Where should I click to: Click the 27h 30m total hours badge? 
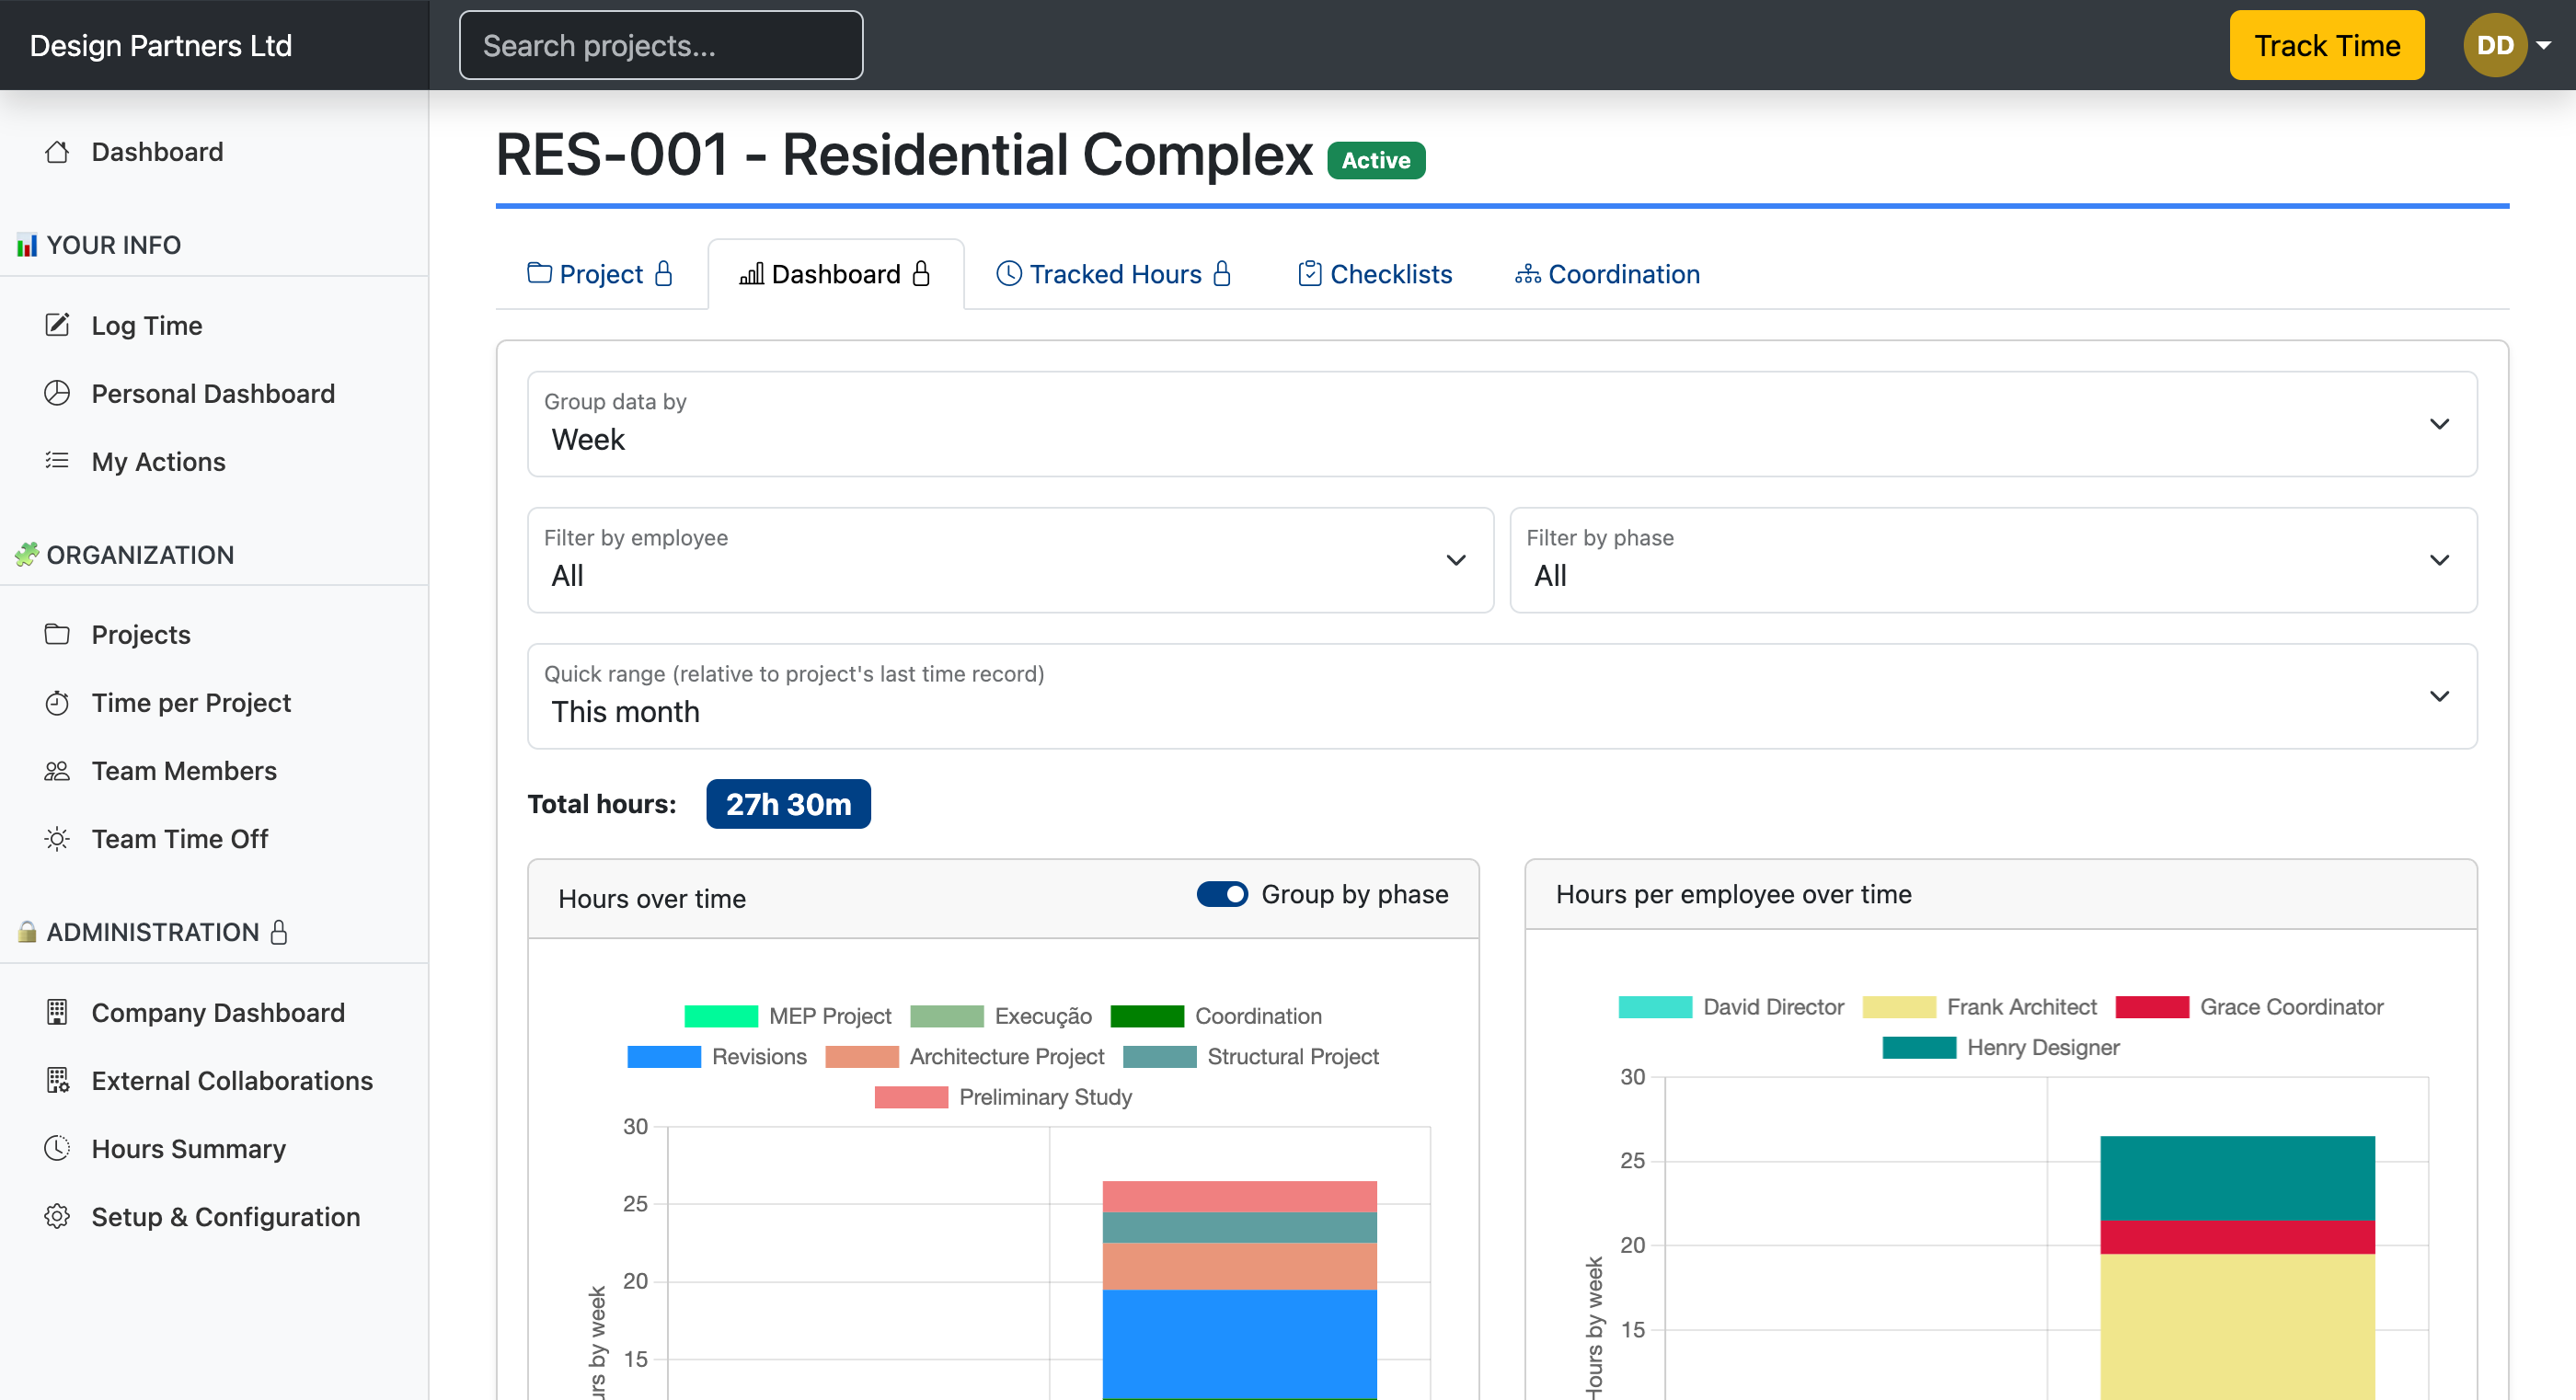(x=788, y=804)
